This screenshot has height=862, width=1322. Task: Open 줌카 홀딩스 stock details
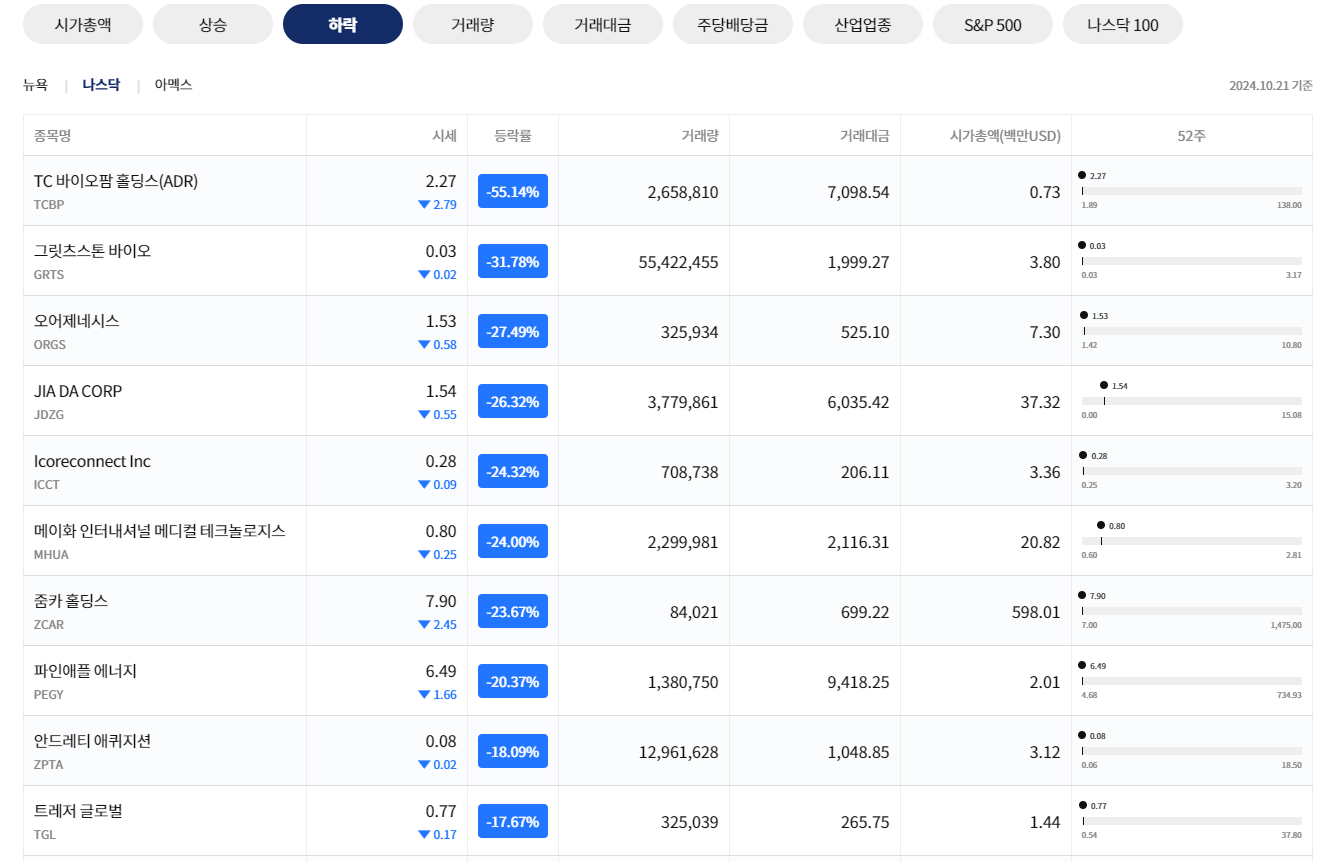(x=71, y=601)
